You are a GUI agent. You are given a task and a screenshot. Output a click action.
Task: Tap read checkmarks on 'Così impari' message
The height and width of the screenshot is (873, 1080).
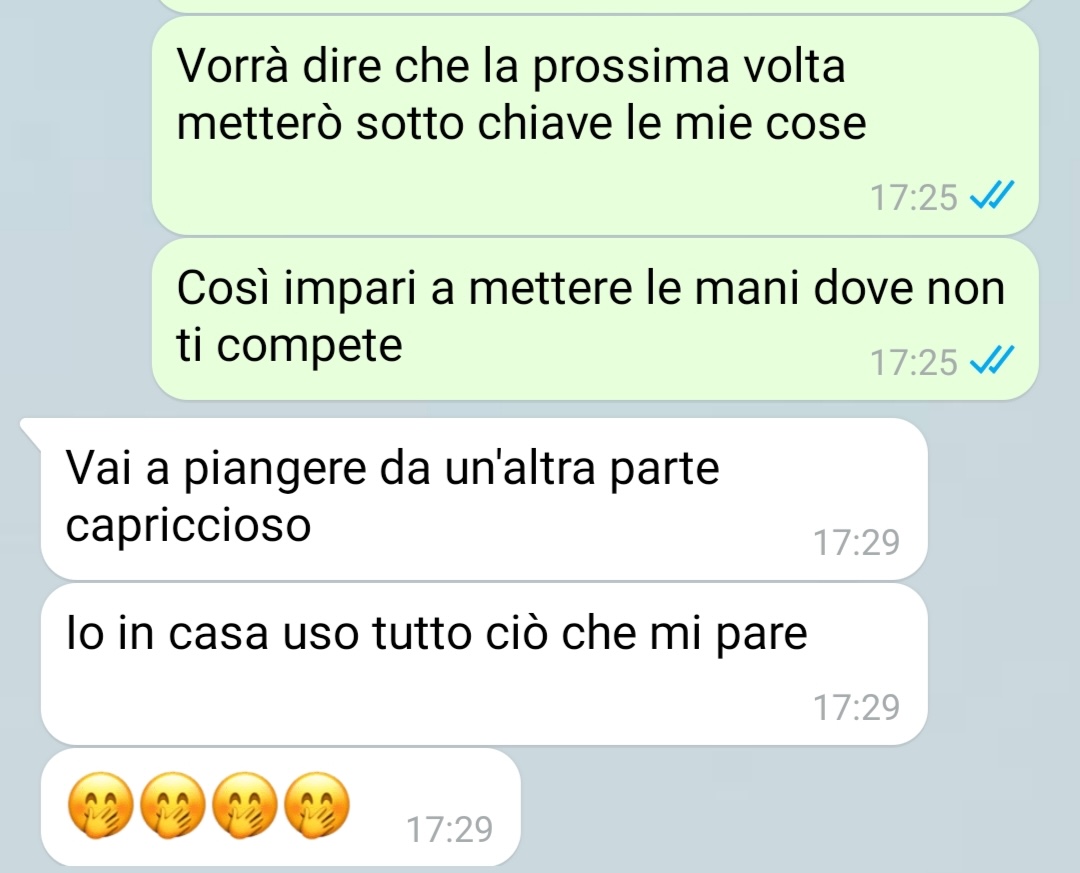click(x=992, y=360)
